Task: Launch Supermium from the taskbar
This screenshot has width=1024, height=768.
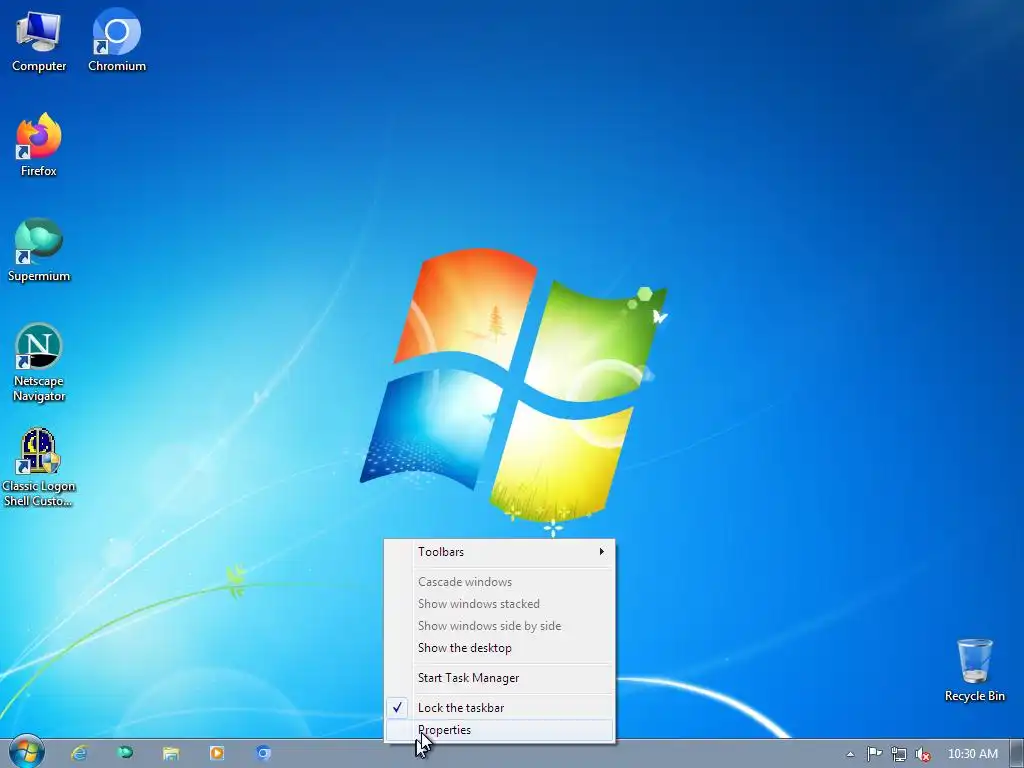Action: pos(125,753)
